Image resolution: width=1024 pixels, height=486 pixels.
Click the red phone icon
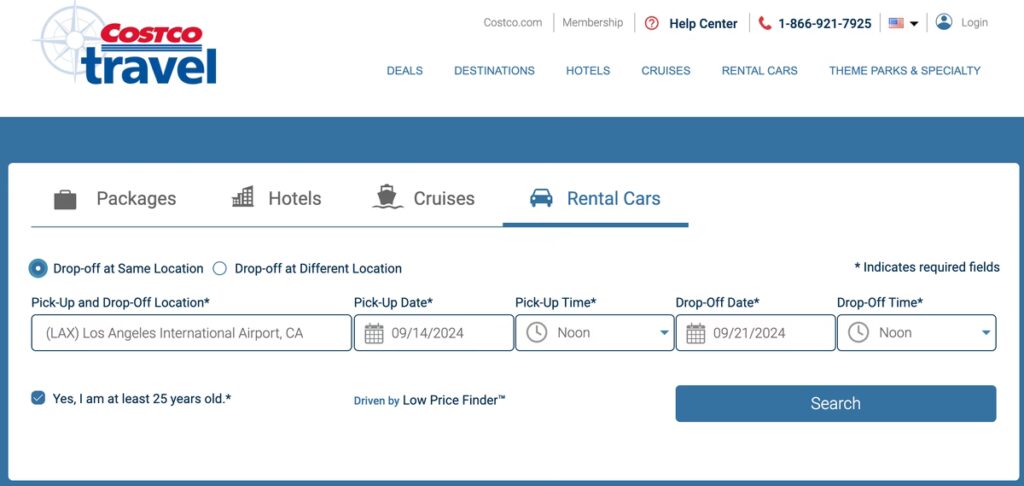[765, 23]
